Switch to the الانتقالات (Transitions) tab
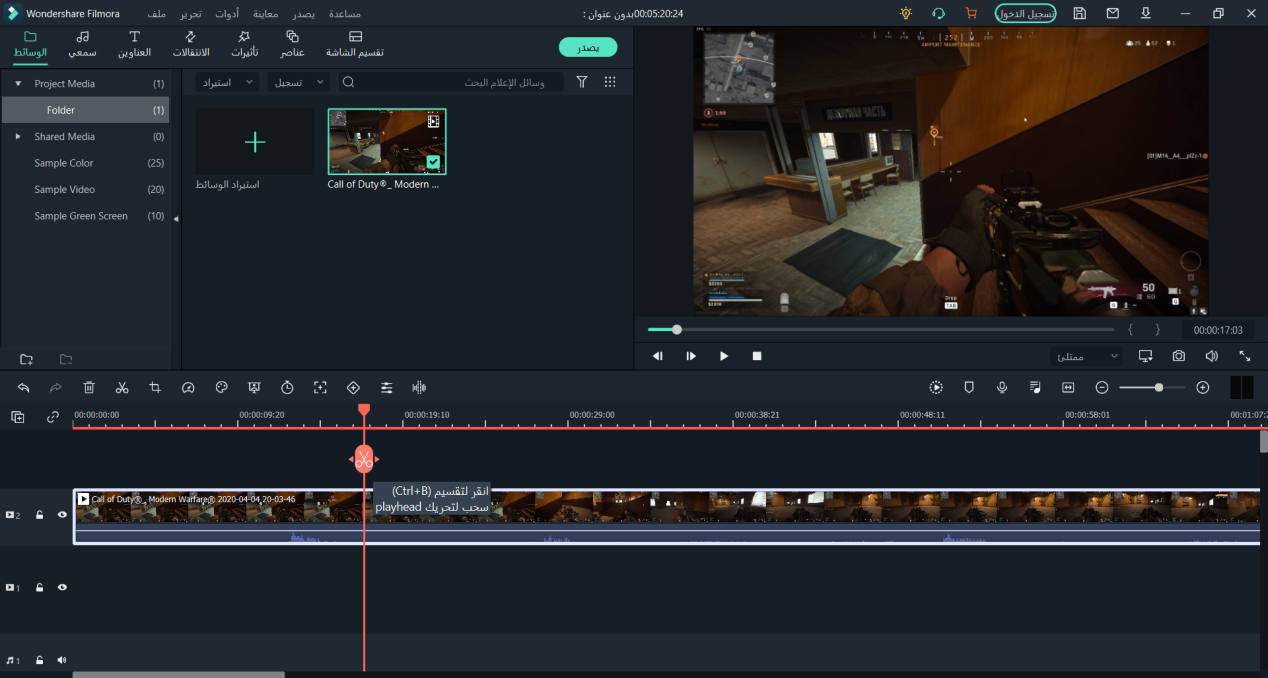Image resolution: width=1268 pixels, height=678 pixels. pyautogui.click(x=191, y=44)
